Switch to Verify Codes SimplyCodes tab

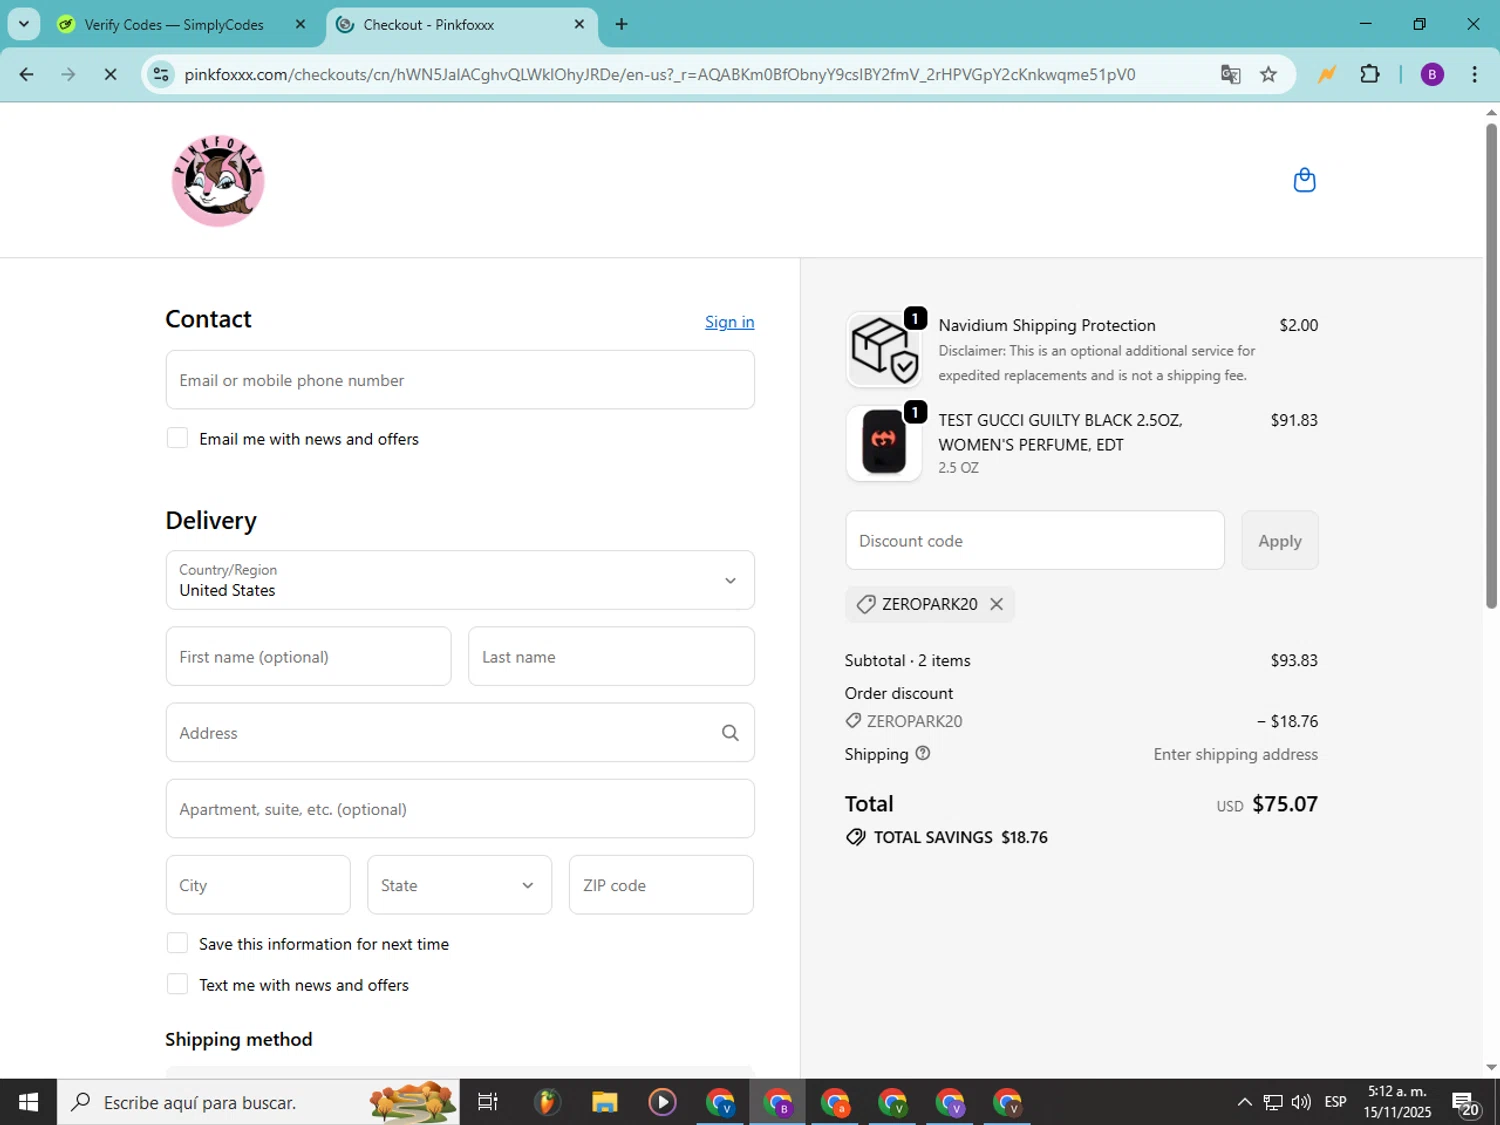pos(175,24)
